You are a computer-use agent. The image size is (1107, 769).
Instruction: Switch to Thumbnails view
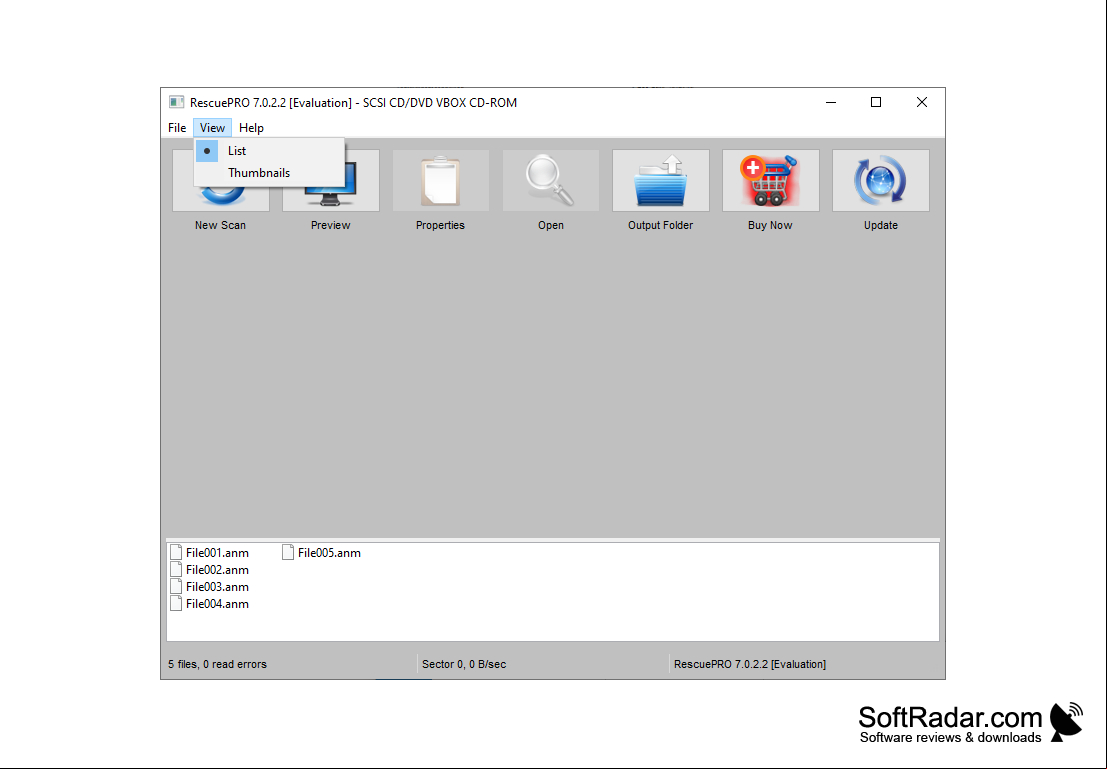(269, 172)
